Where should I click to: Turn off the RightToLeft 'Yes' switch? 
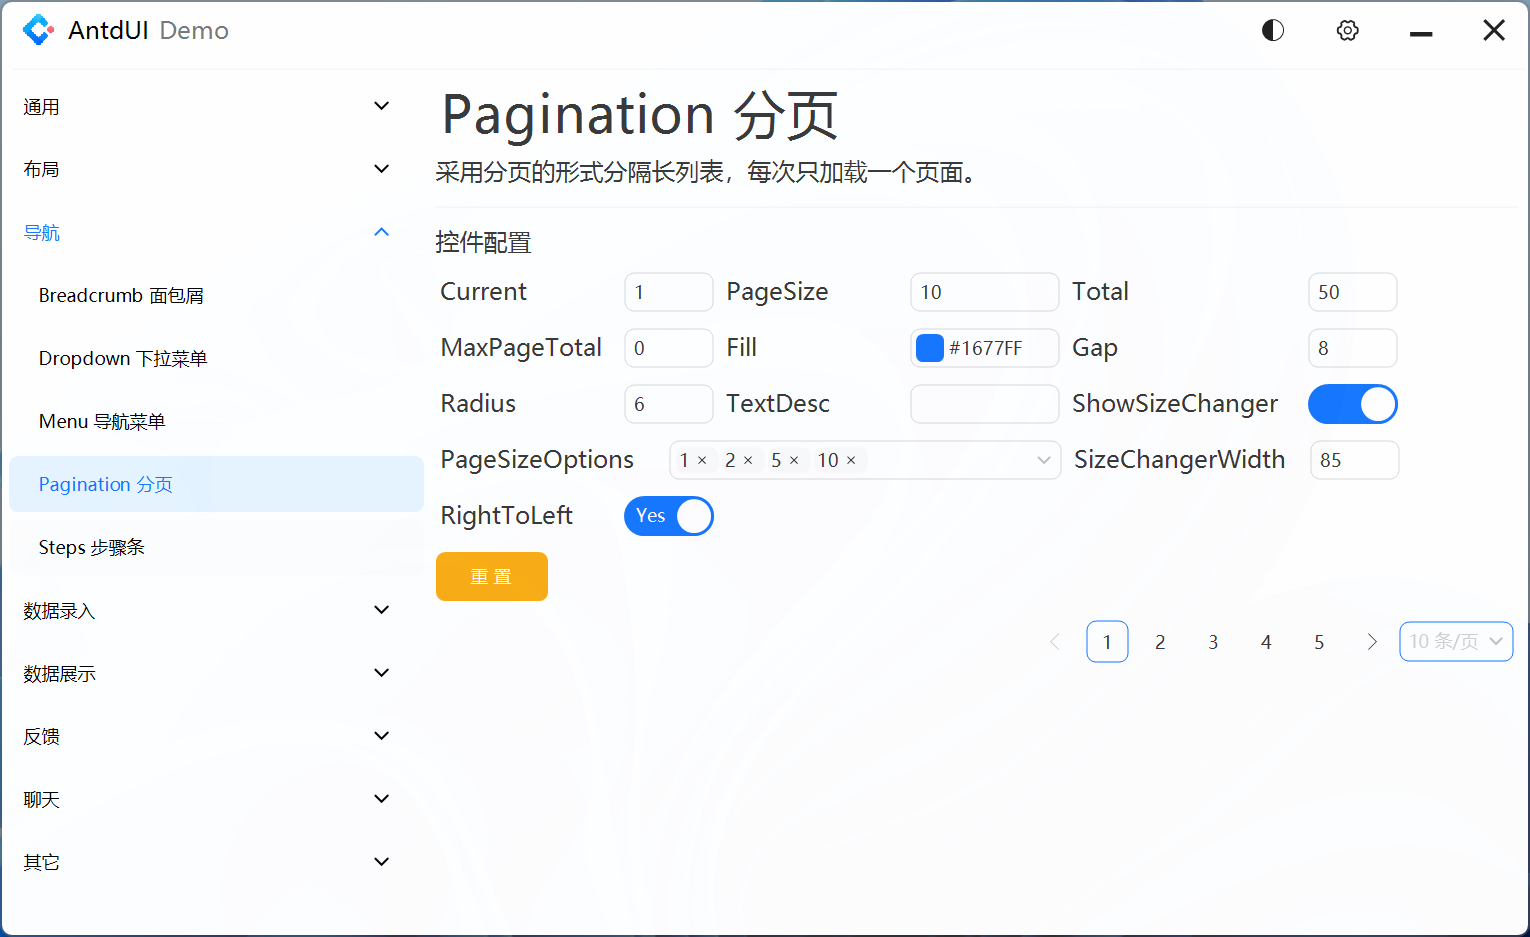coord(668,516)
